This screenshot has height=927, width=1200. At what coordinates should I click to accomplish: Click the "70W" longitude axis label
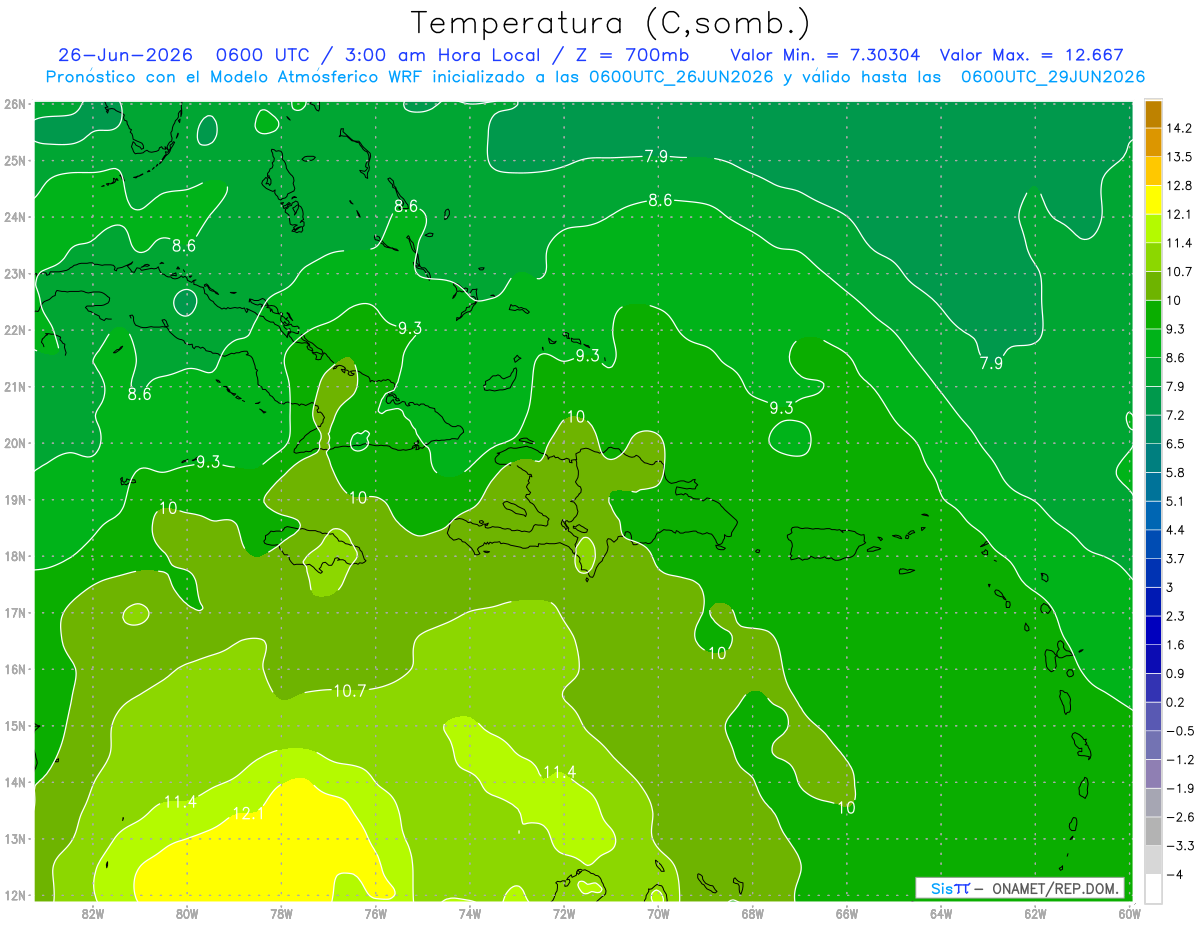click(x=658, y=914)
